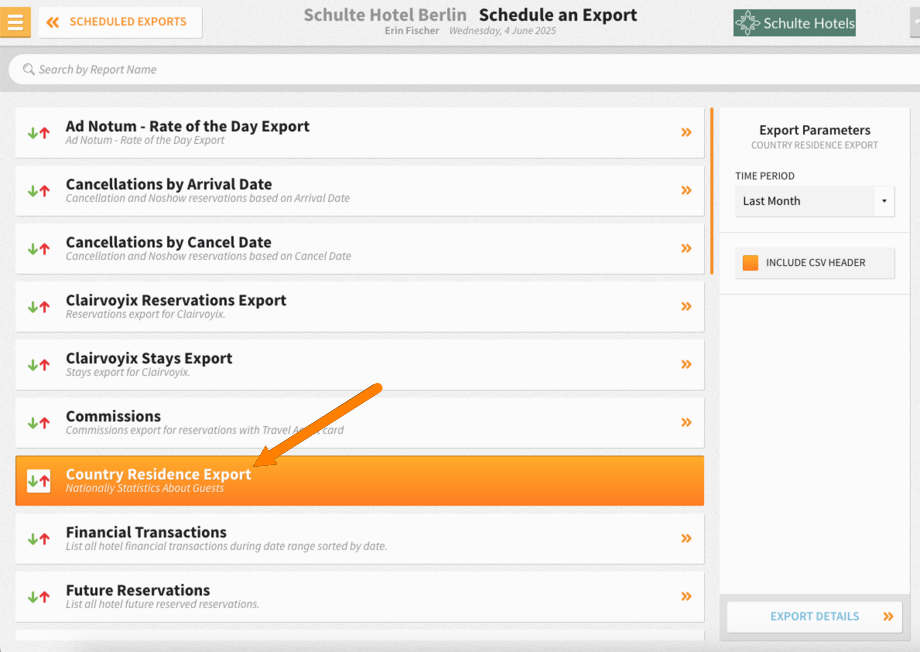Toggle the Include CSV Header checkbox
The width and height of the screenshot is (920, 652).
coord(750,263)
